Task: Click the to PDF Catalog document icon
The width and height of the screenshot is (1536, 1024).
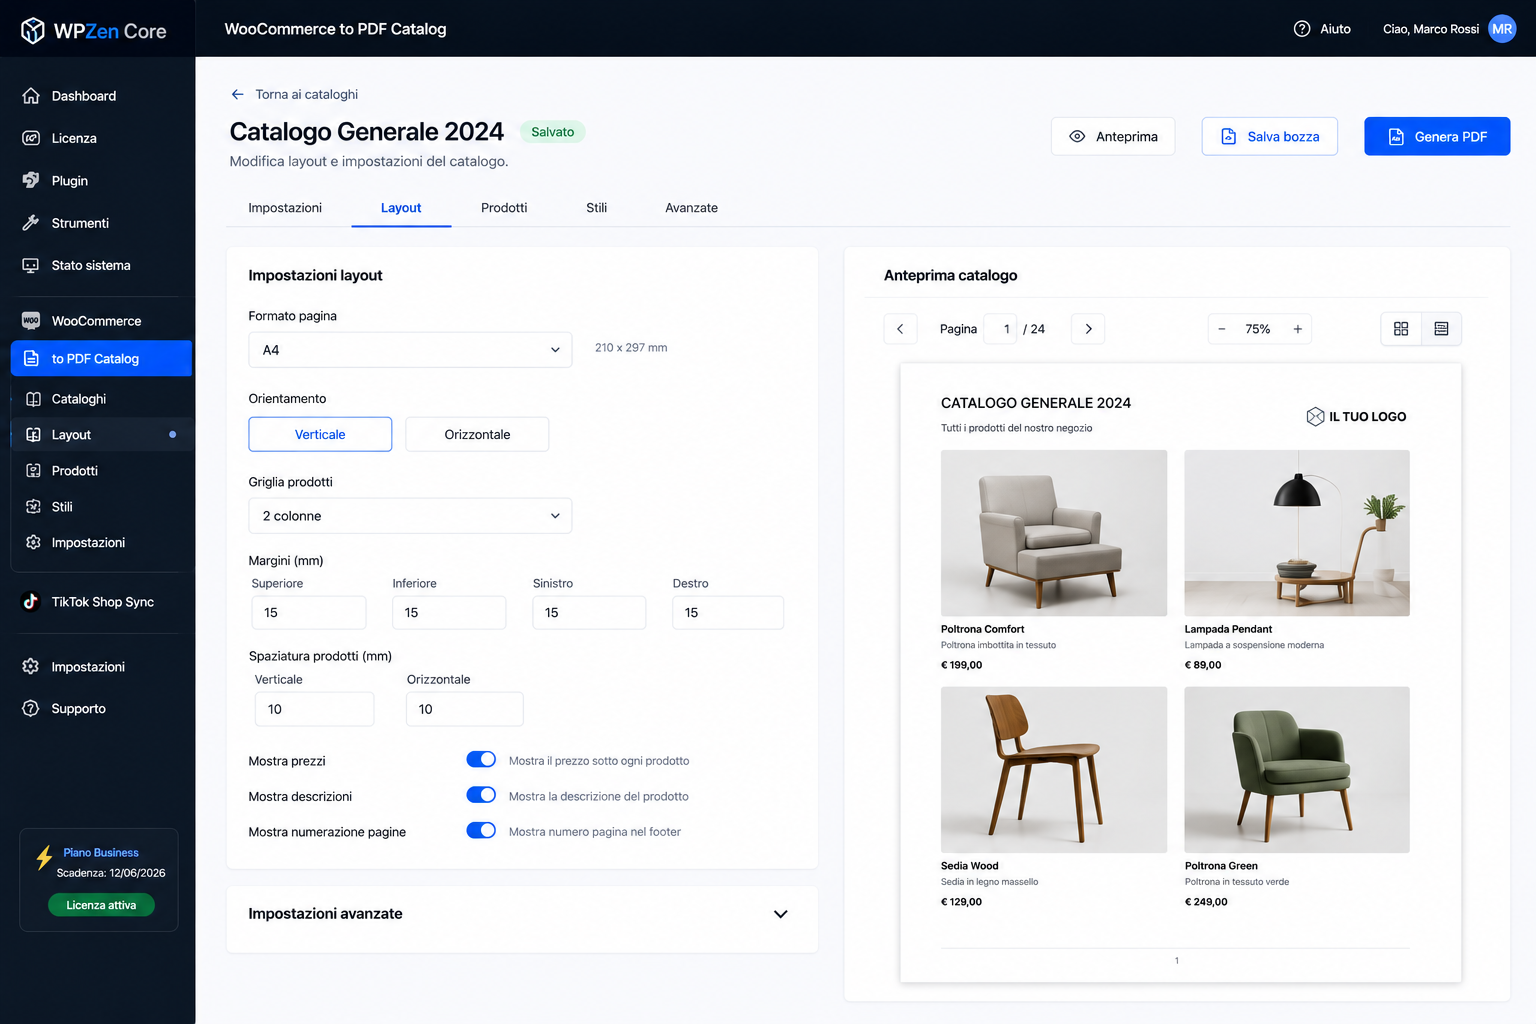Action: (31, 358)
